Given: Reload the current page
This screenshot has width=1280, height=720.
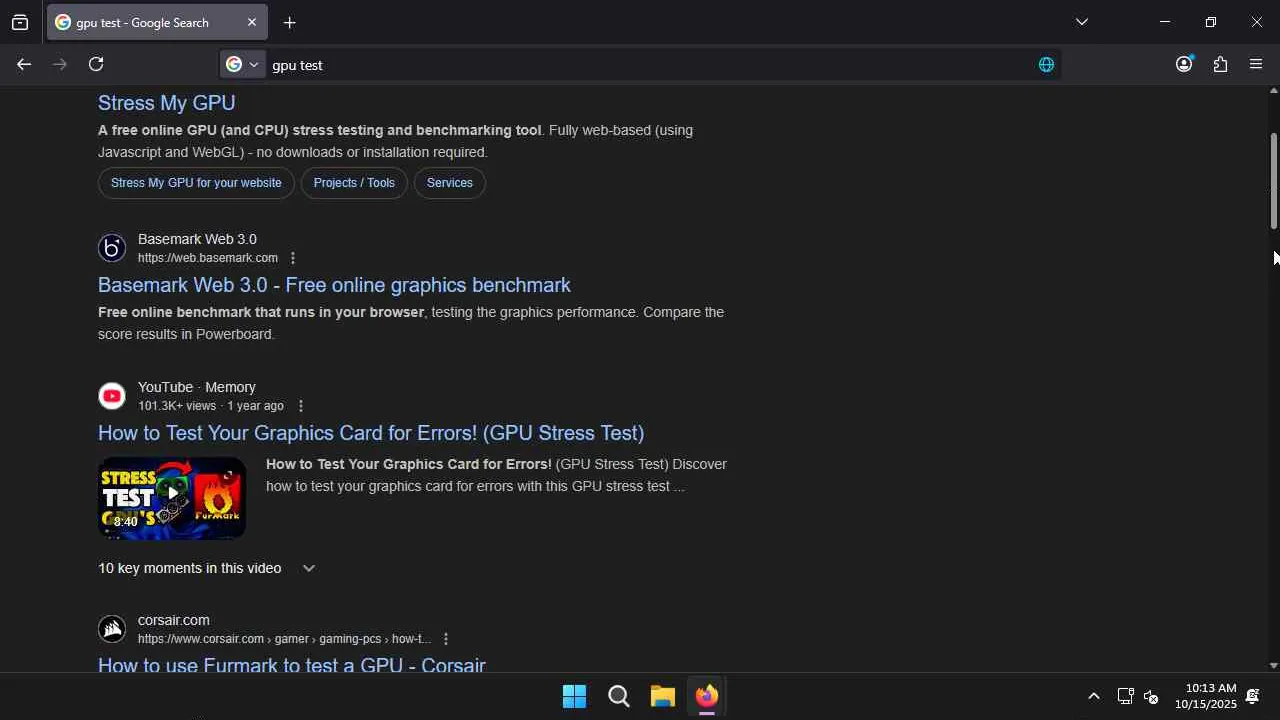Looking at the screenshot, I should point(96,64).
